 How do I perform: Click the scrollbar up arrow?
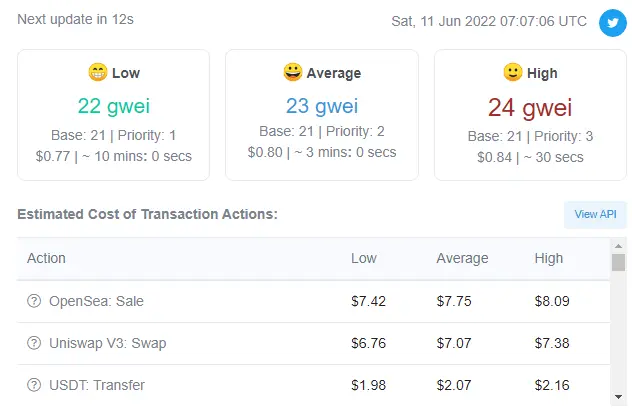click(x=618, y=246)
